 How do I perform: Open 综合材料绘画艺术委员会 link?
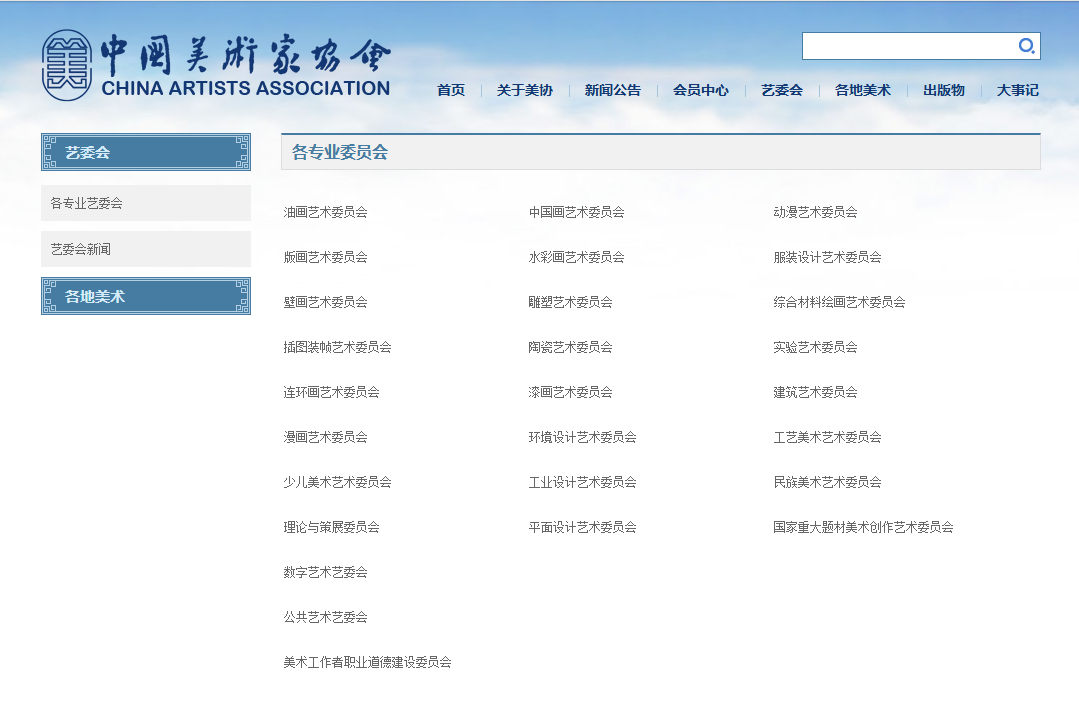(x=840, y=302)
